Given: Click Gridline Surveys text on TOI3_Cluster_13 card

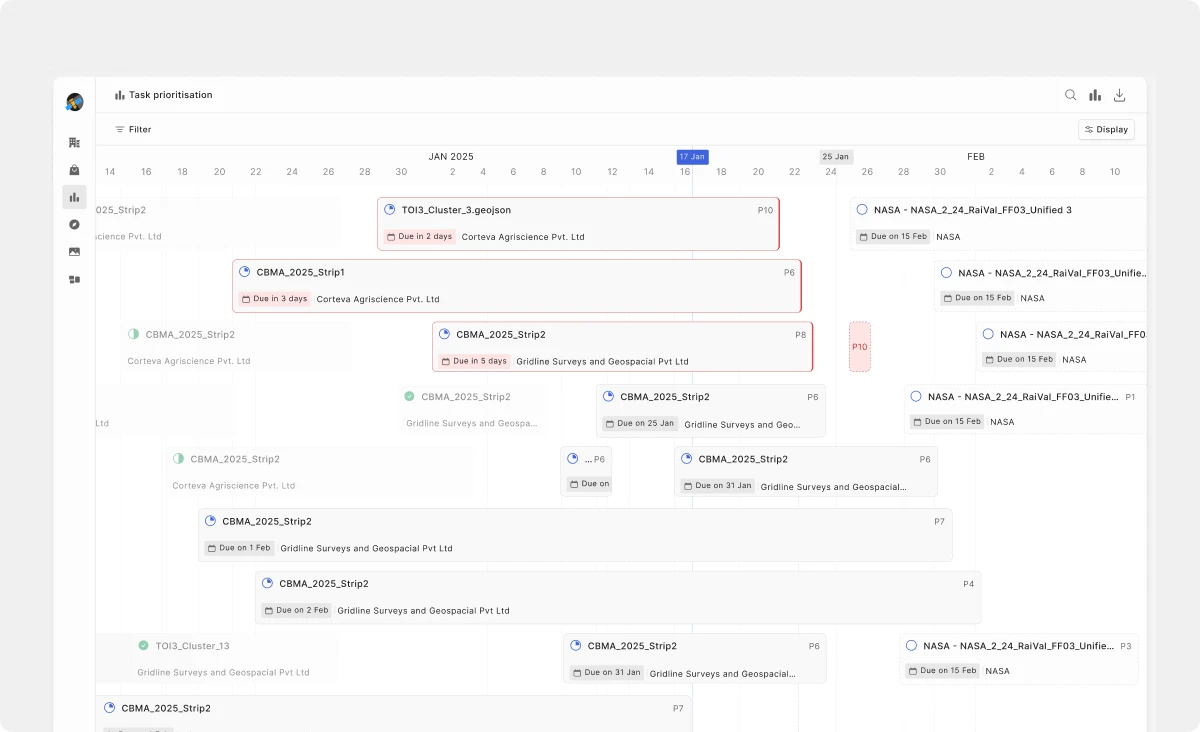Looking at the screenshot, I should click(x=223, y=672).
